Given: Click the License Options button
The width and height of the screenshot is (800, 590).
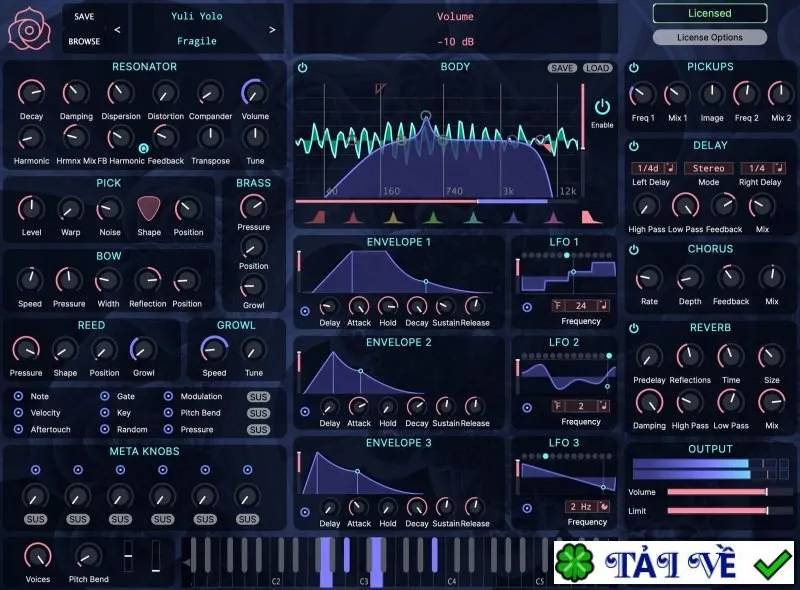Looking at the screenshot, I should point(710,37).
